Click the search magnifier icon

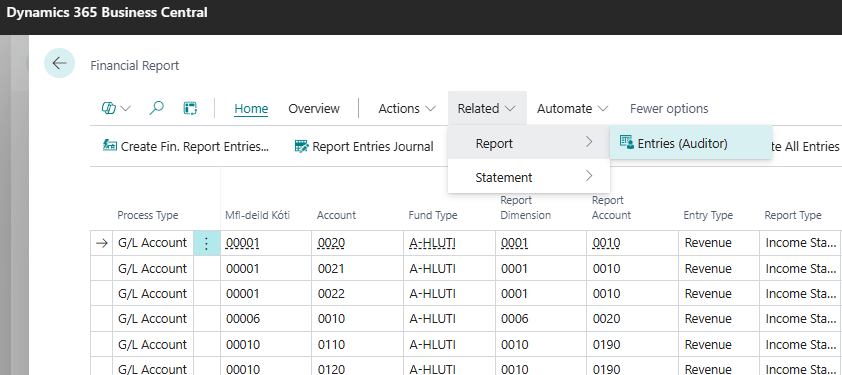156,109
